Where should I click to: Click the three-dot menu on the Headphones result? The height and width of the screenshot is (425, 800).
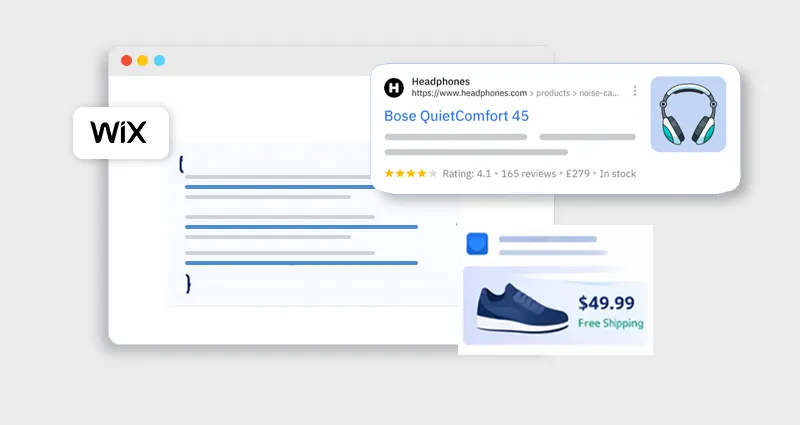tap(635, 91)
